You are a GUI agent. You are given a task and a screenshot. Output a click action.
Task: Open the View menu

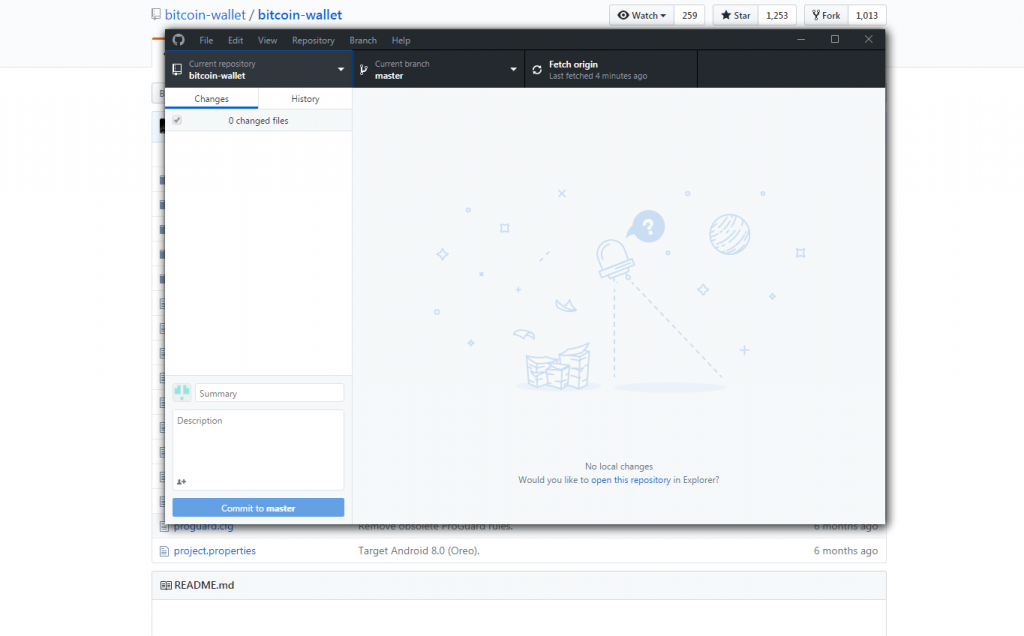coord(267,40)
